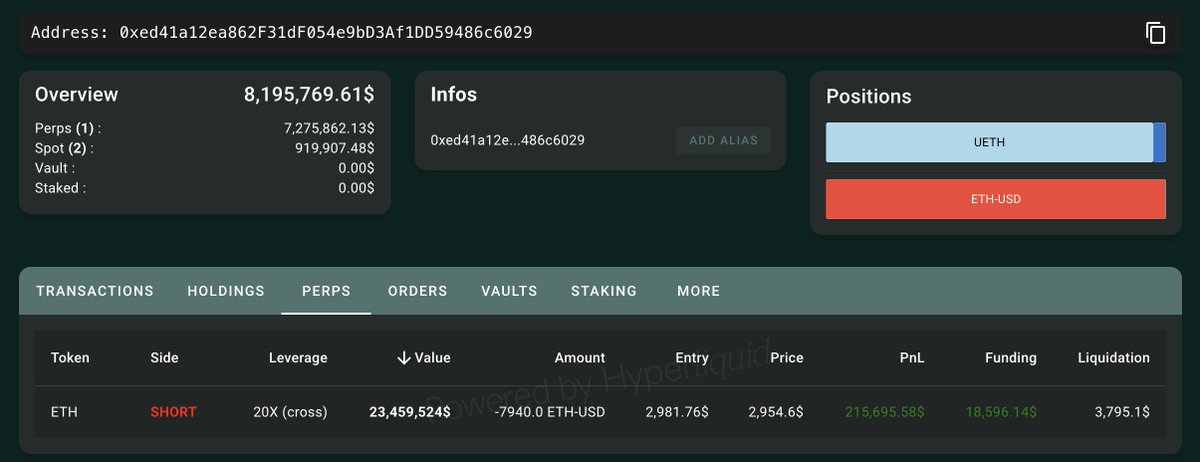Click the Liquidation column header
Viewport: 1200px width, 462px height.
coord(1113,358)
